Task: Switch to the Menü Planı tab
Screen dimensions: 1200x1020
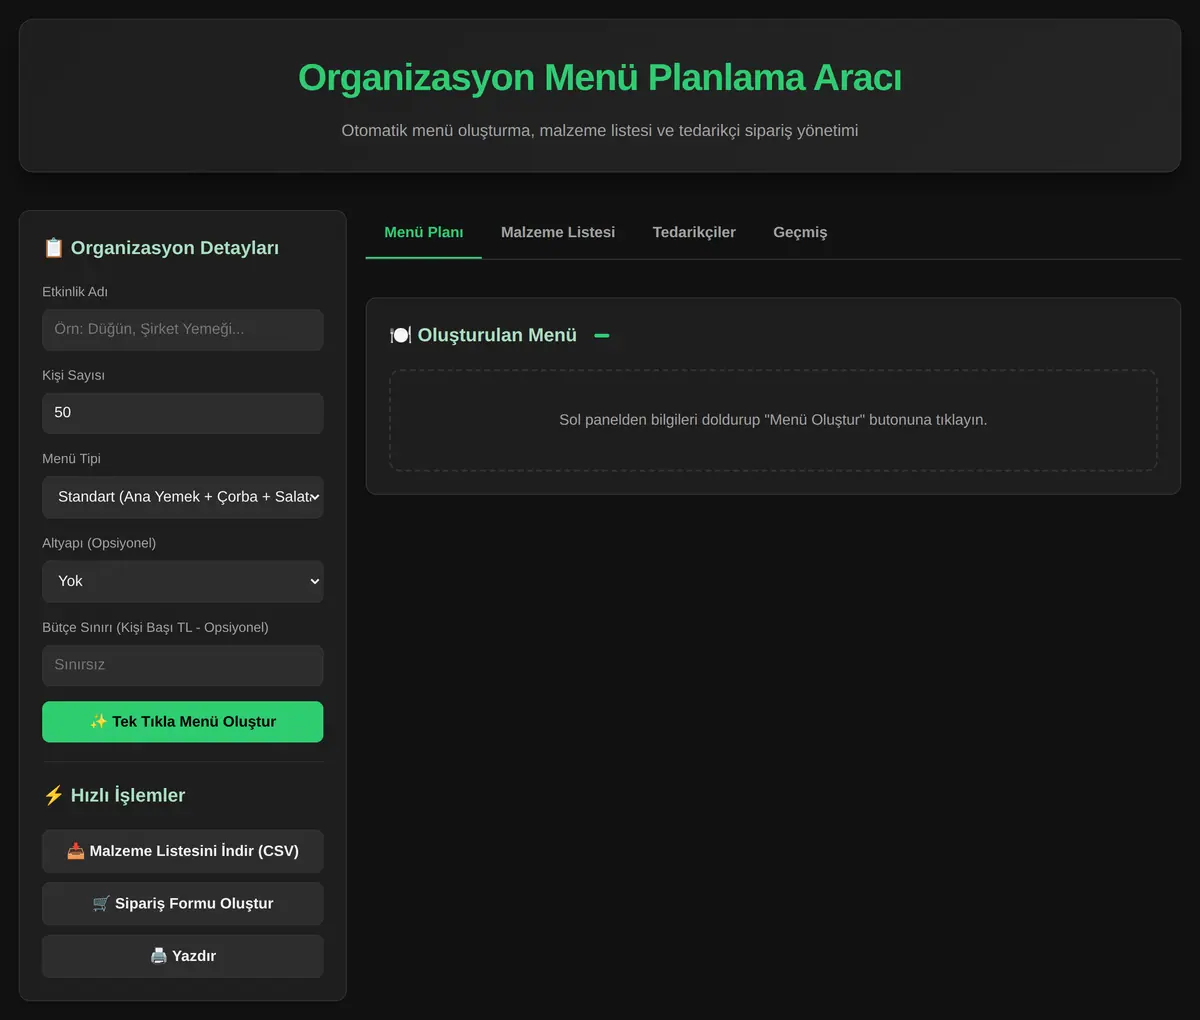Action: tap(423, 232)
